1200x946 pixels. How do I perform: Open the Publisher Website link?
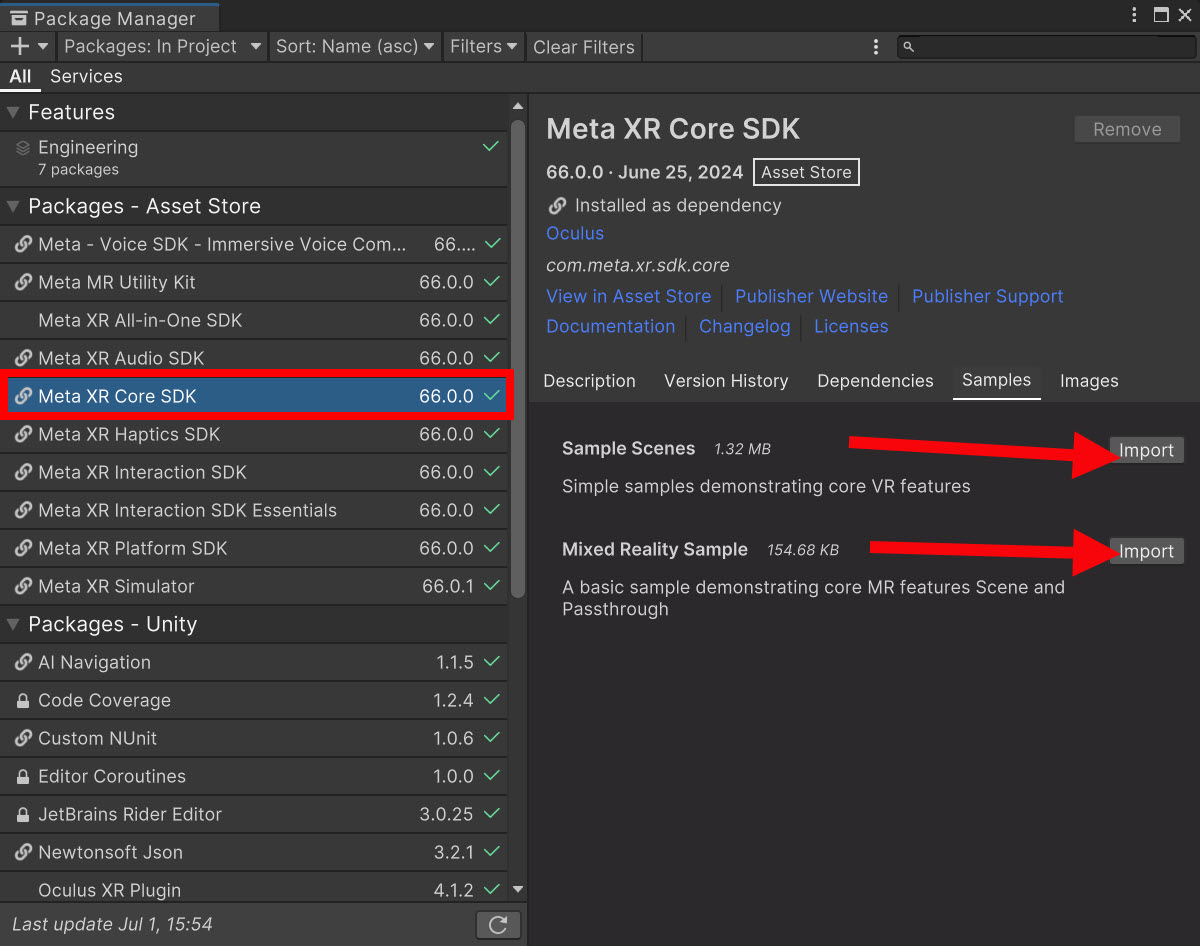(811, 296)
